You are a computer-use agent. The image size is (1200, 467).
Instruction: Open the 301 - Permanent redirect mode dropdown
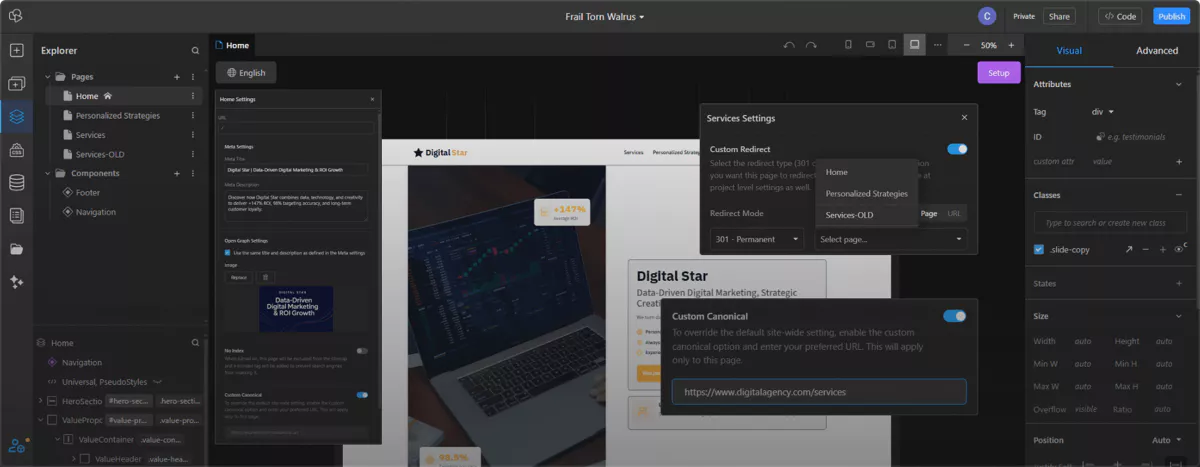tap(757, 239)
